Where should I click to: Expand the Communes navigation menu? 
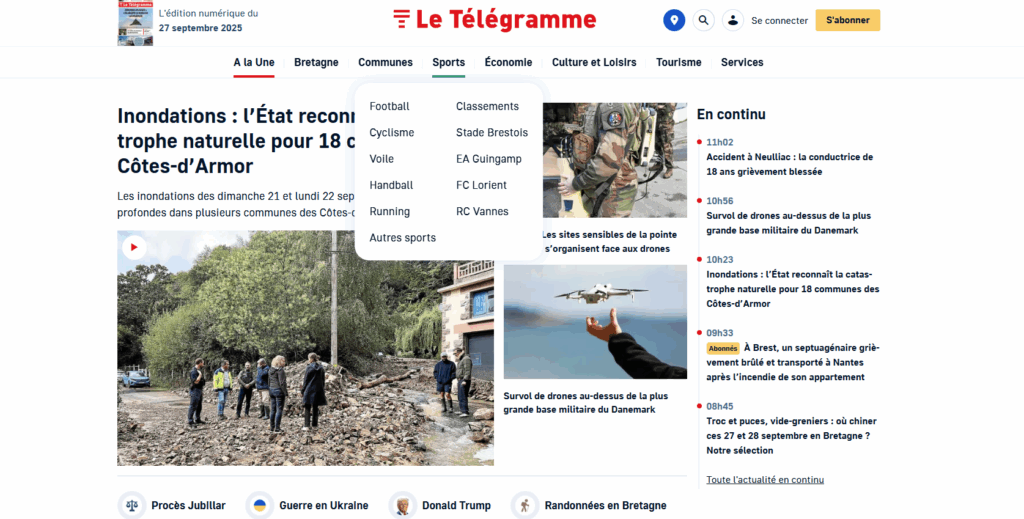(x=385, y=63)
